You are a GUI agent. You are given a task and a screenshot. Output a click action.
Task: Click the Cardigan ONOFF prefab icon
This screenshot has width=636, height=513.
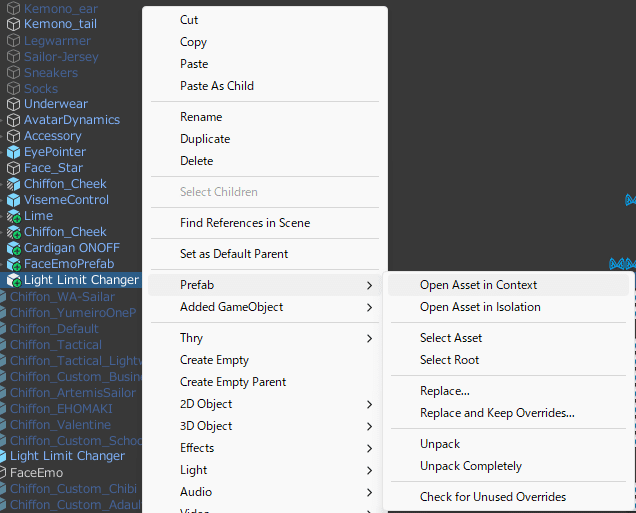coord(14,248)
